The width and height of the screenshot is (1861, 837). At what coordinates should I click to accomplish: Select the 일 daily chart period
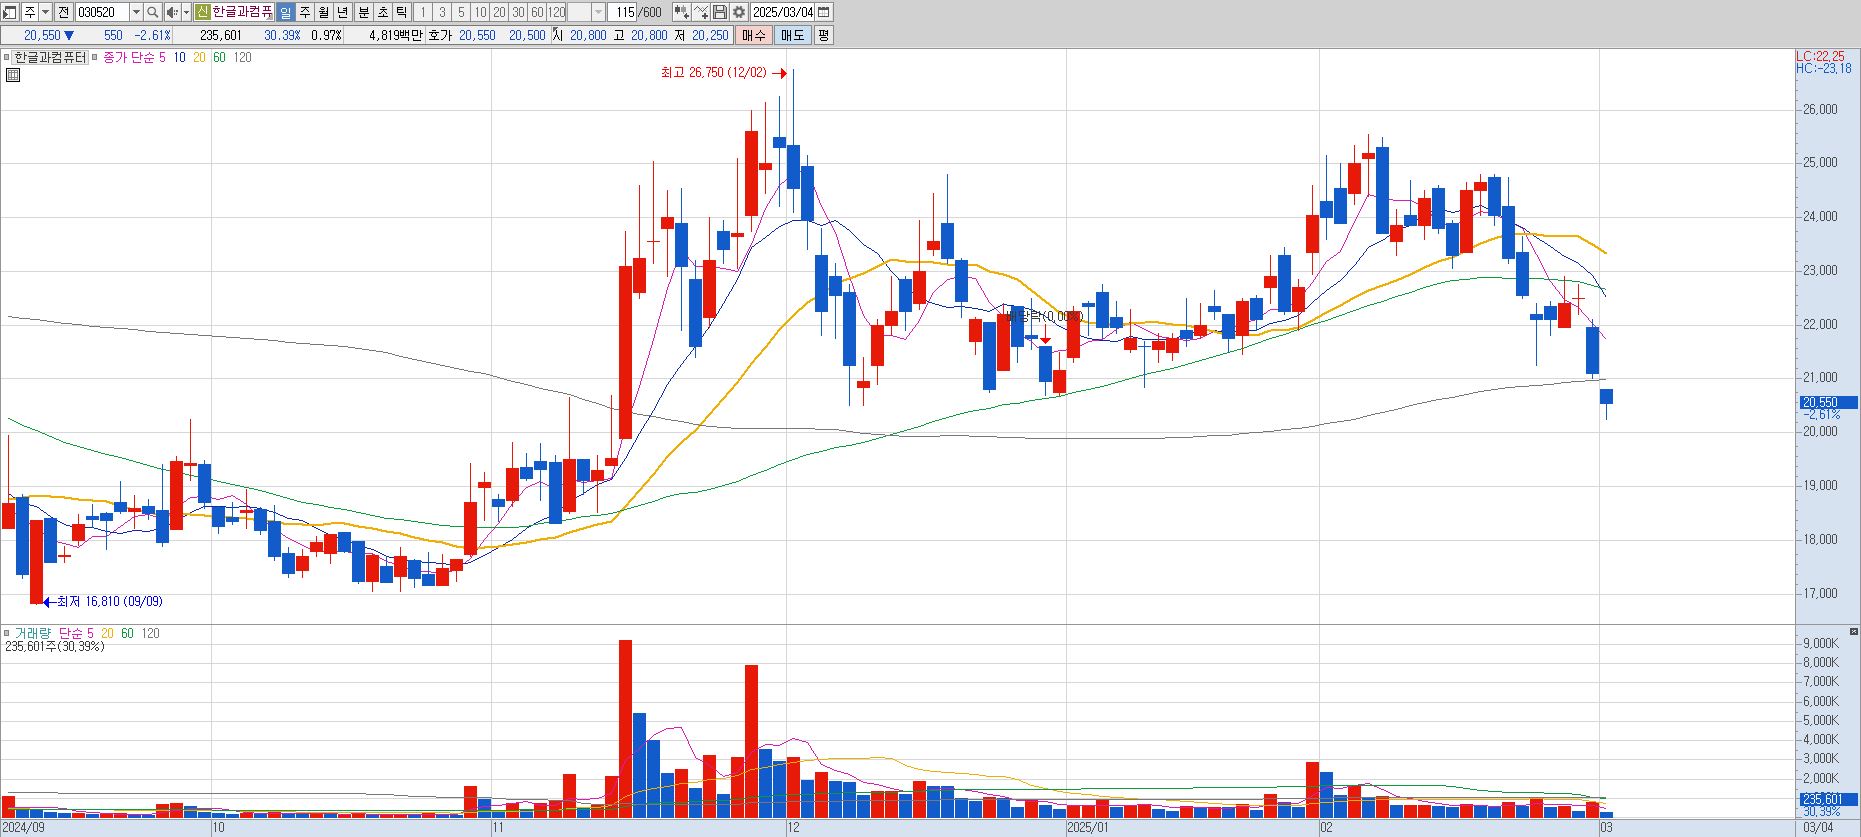[286, 12]
